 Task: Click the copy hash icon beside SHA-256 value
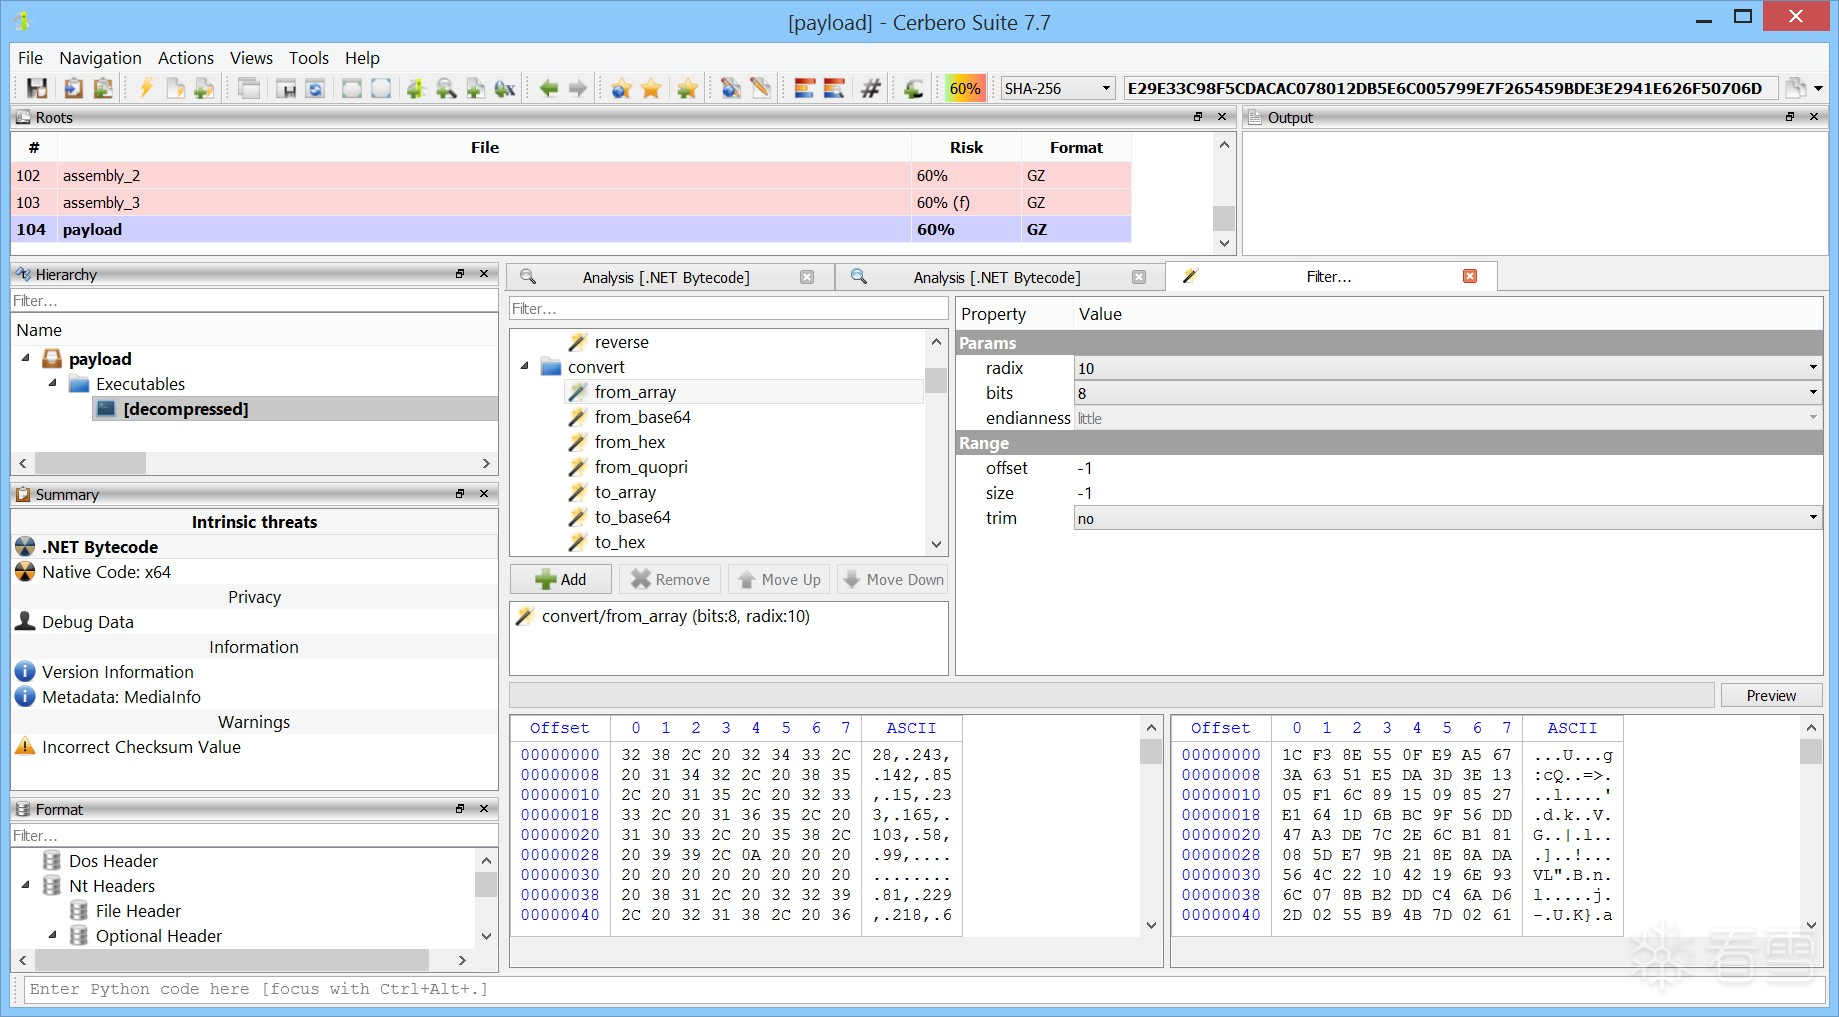click(x=1796, y=88)
